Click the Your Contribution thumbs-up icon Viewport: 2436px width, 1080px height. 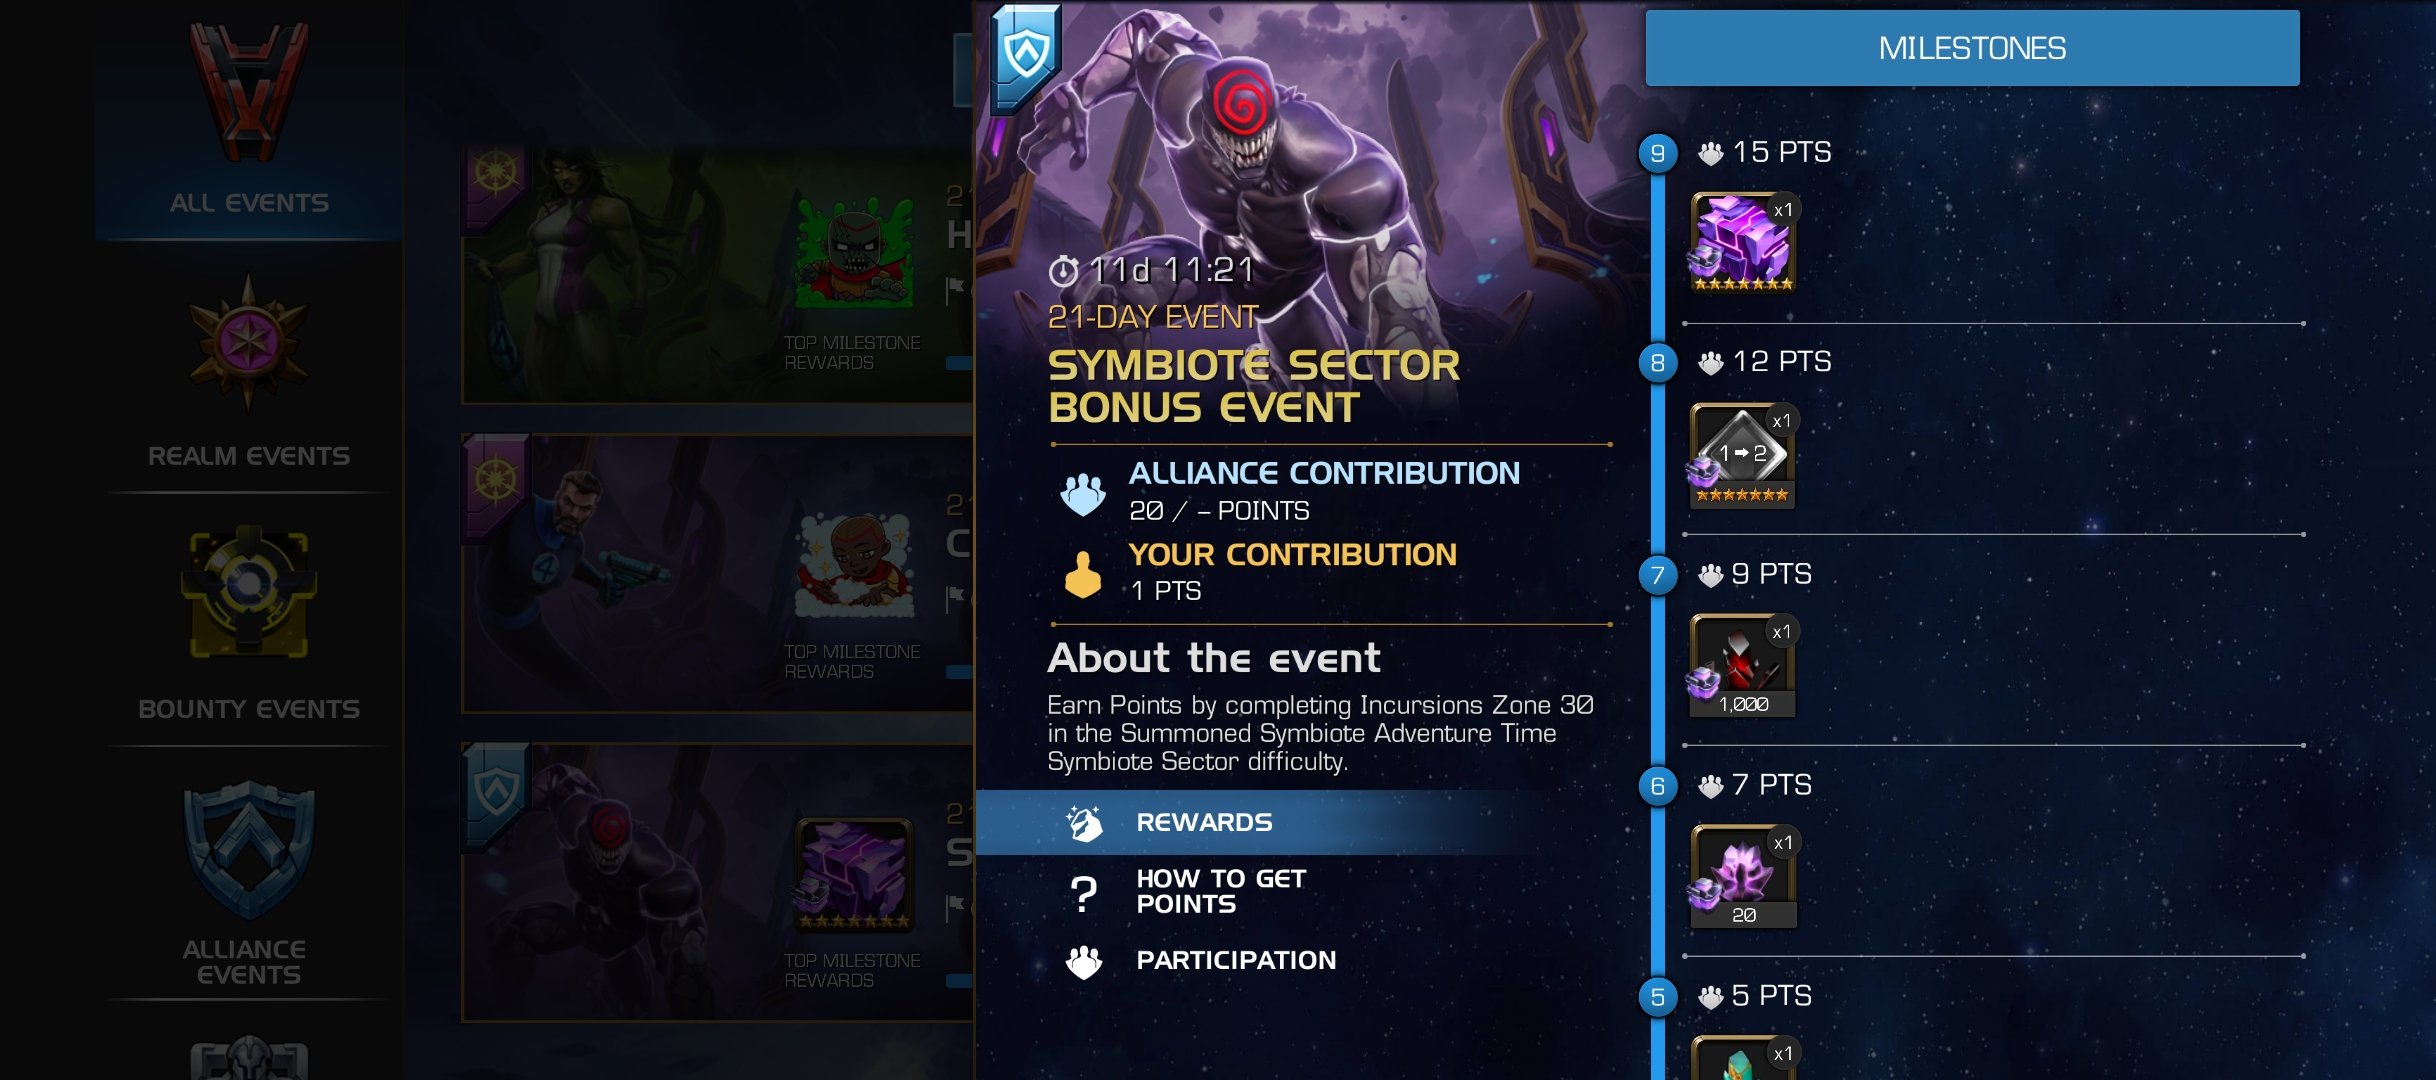tap(1083, 574)
